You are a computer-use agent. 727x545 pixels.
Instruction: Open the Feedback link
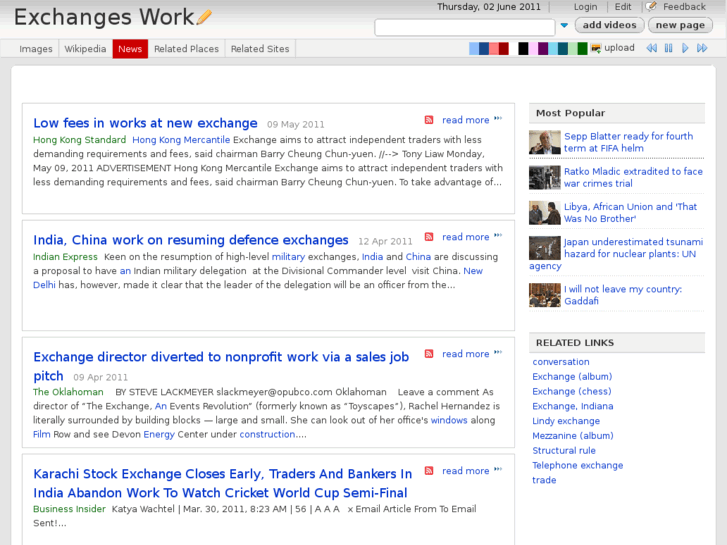coord(684,6)
